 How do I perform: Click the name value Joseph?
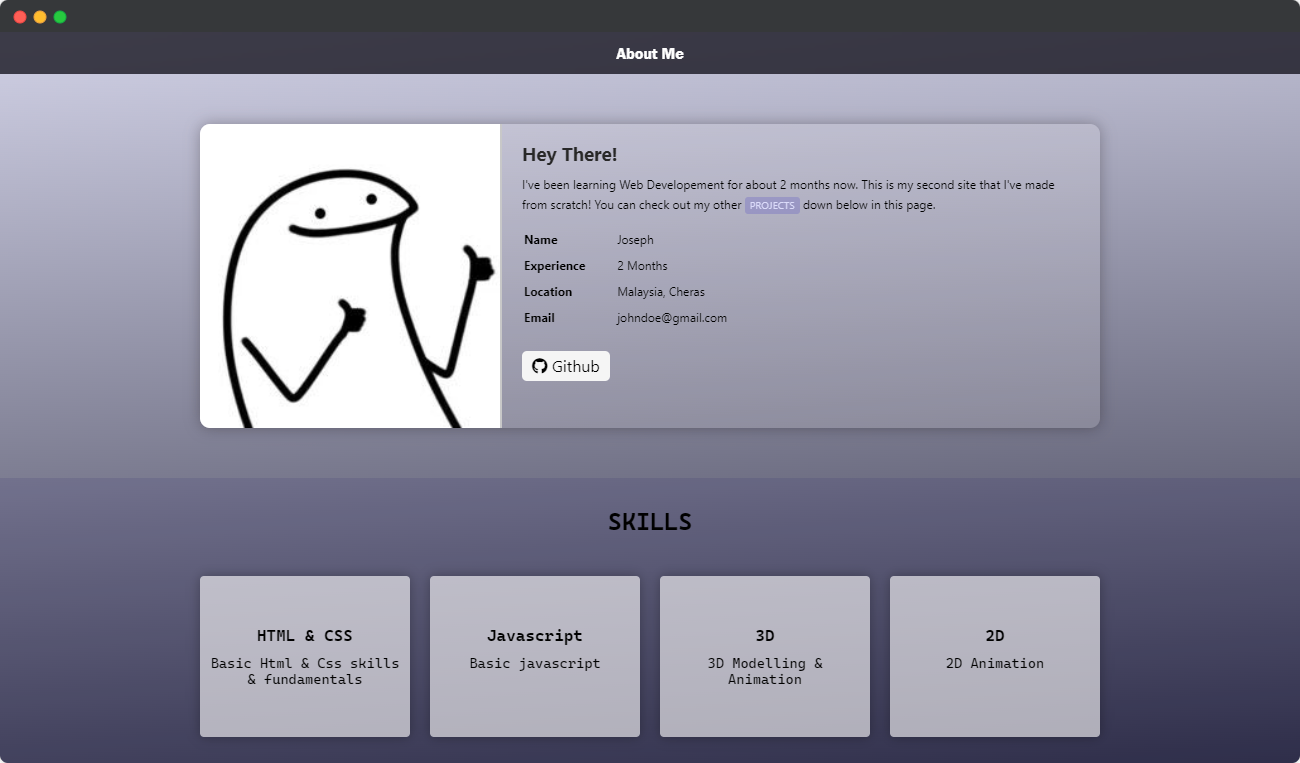point(635,240)
